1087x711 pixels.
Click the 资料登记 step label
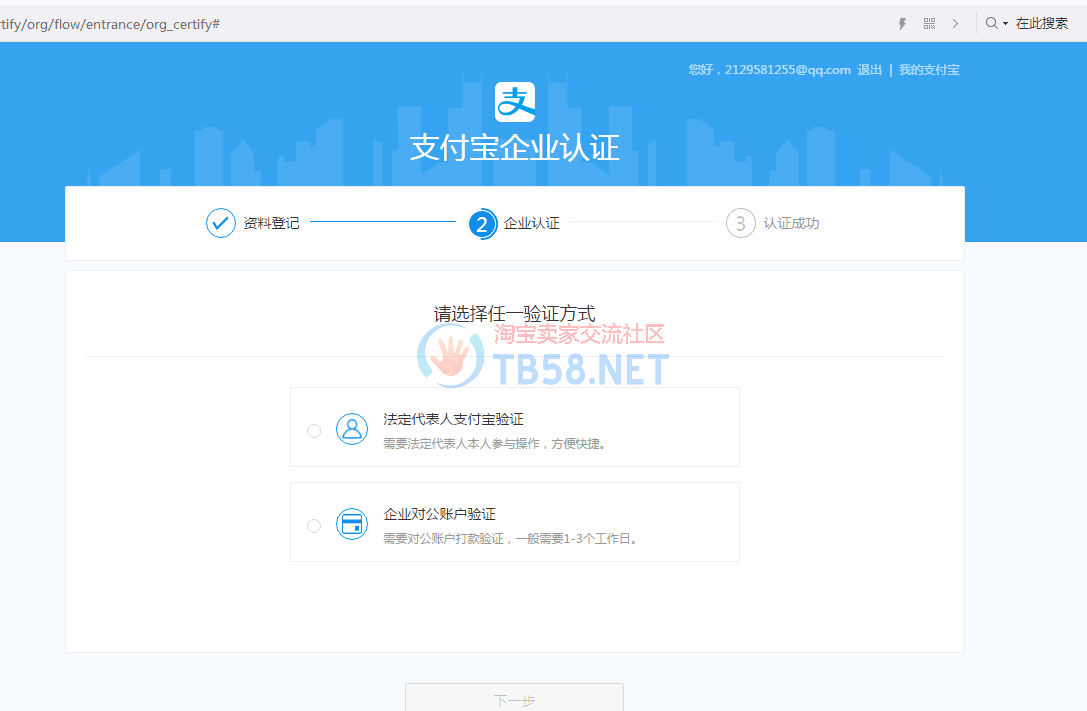[x=271, y=223]
